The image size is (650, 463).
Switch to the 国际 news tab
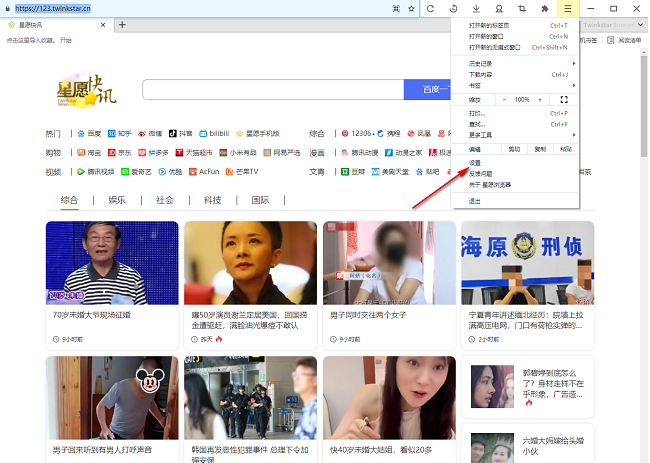click(260, 200)
